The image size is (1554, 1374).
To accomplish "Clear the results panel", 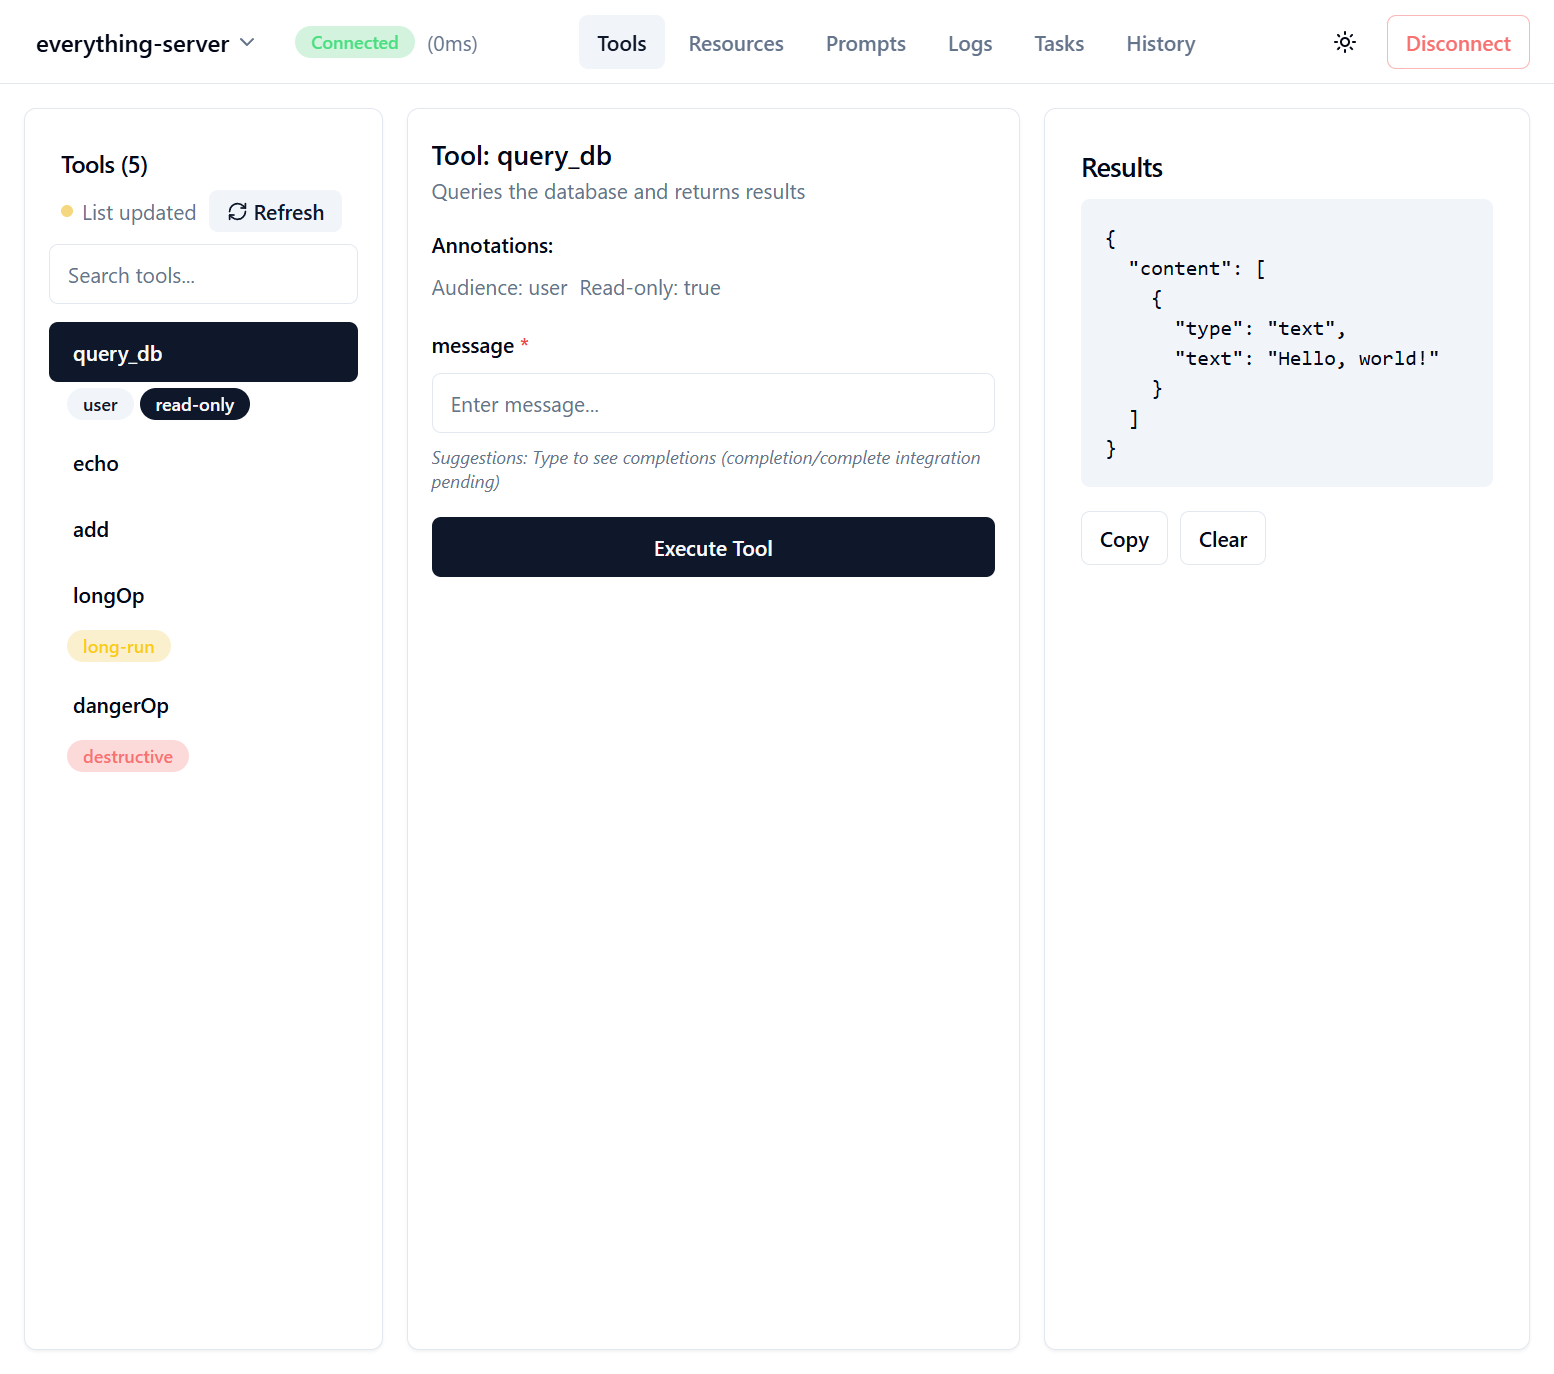I will point(1223,538).
